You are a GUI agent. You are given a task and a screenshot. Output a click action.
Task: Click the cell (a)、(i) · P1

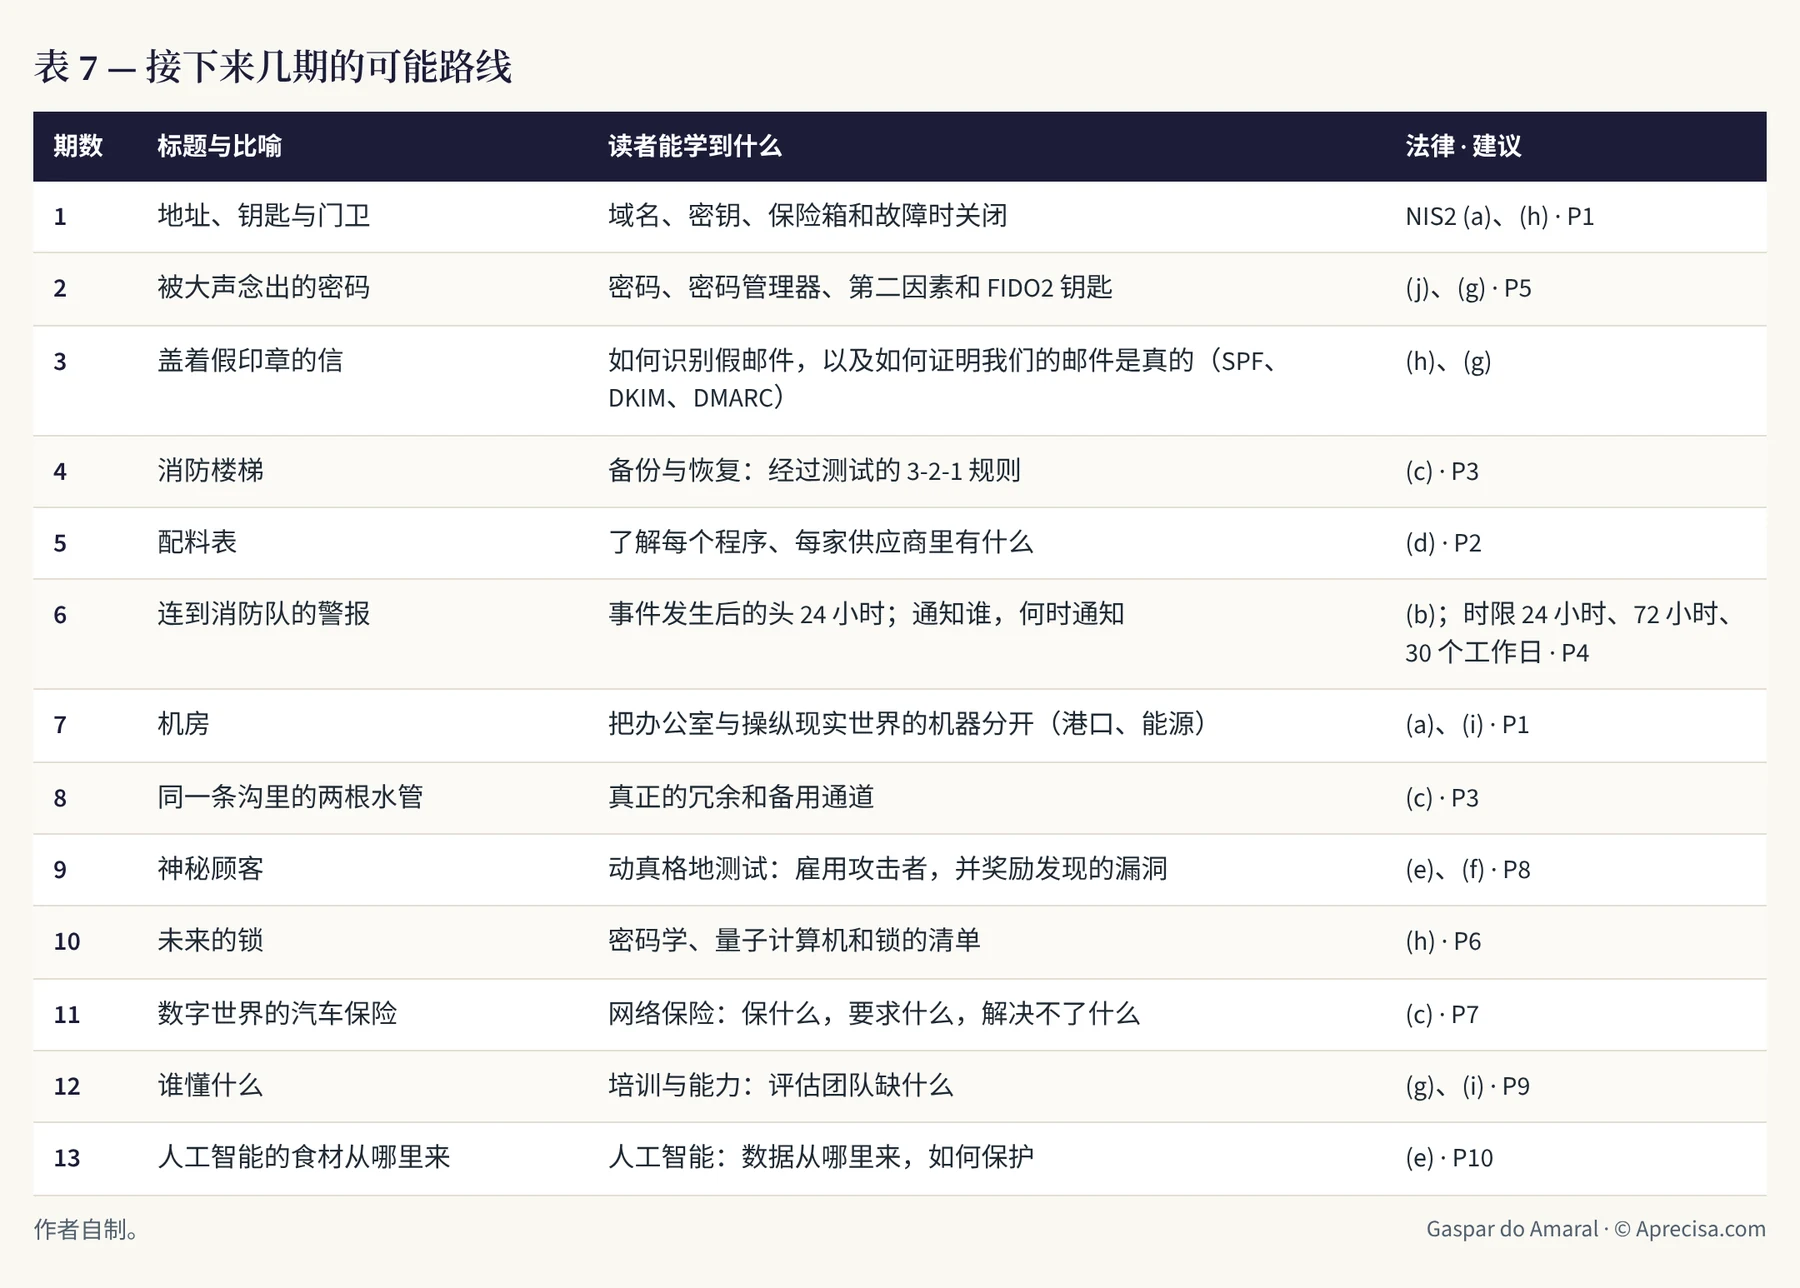pyautogui.click(x=1467, y=724)
